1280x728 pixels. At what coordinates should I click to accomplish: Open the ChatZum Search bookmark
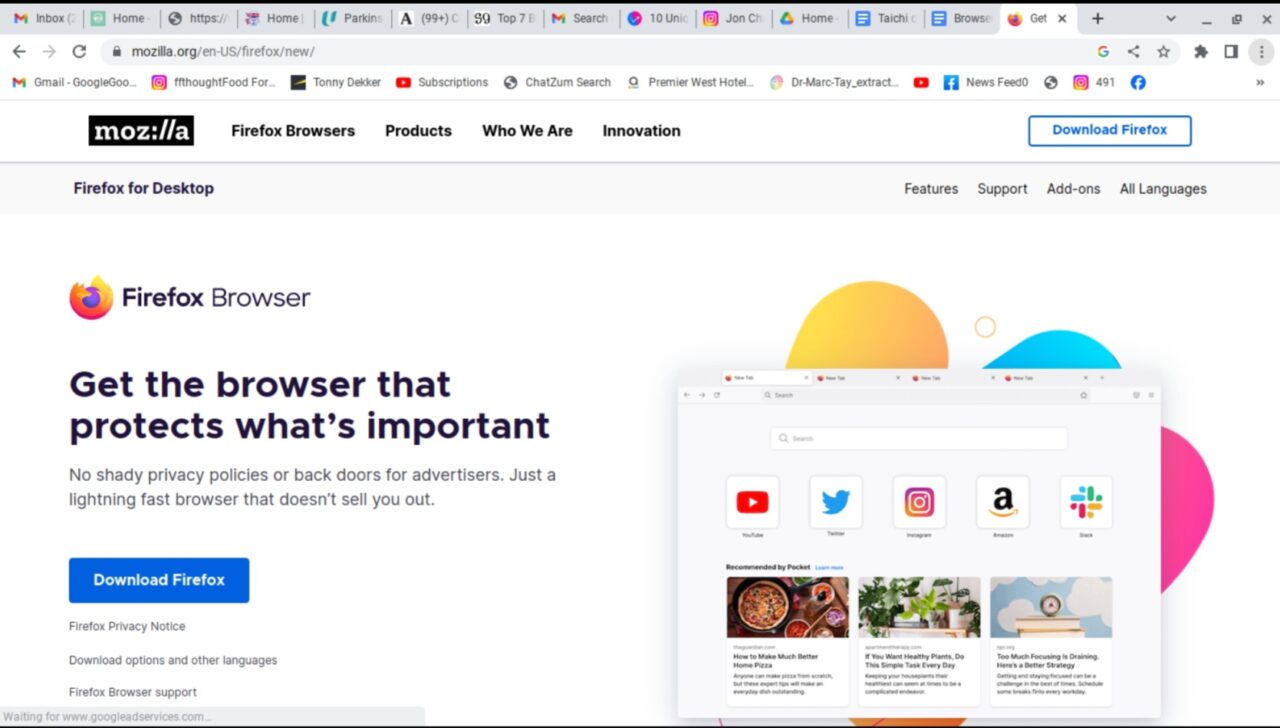pos(557,83)
